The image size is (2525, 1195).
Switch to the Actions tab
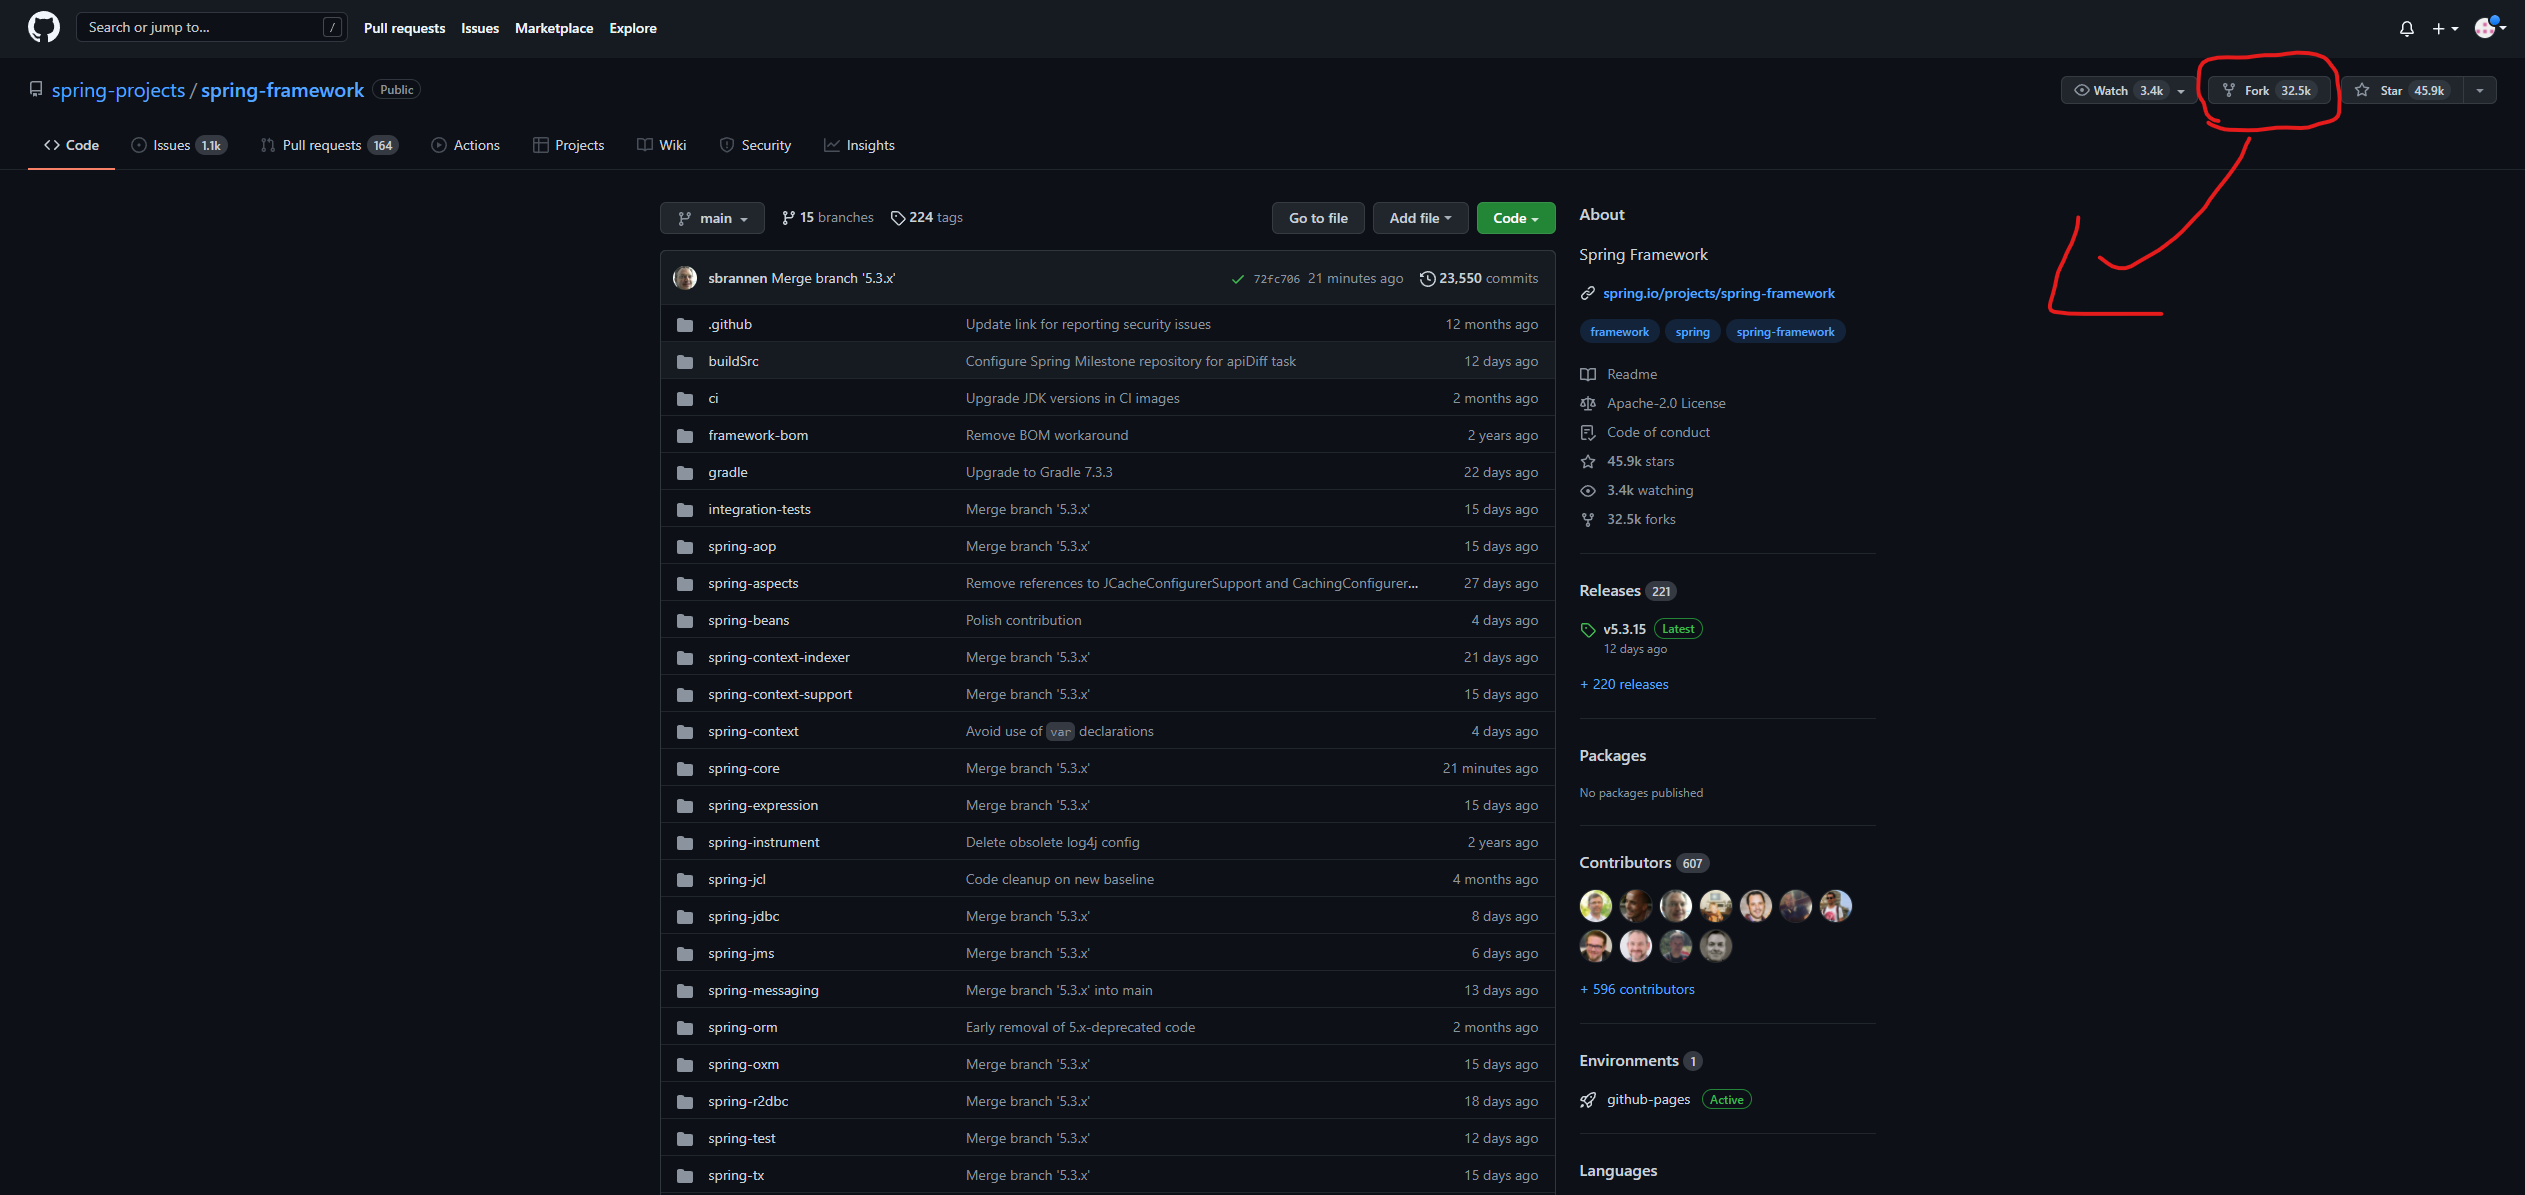point(465,145)
